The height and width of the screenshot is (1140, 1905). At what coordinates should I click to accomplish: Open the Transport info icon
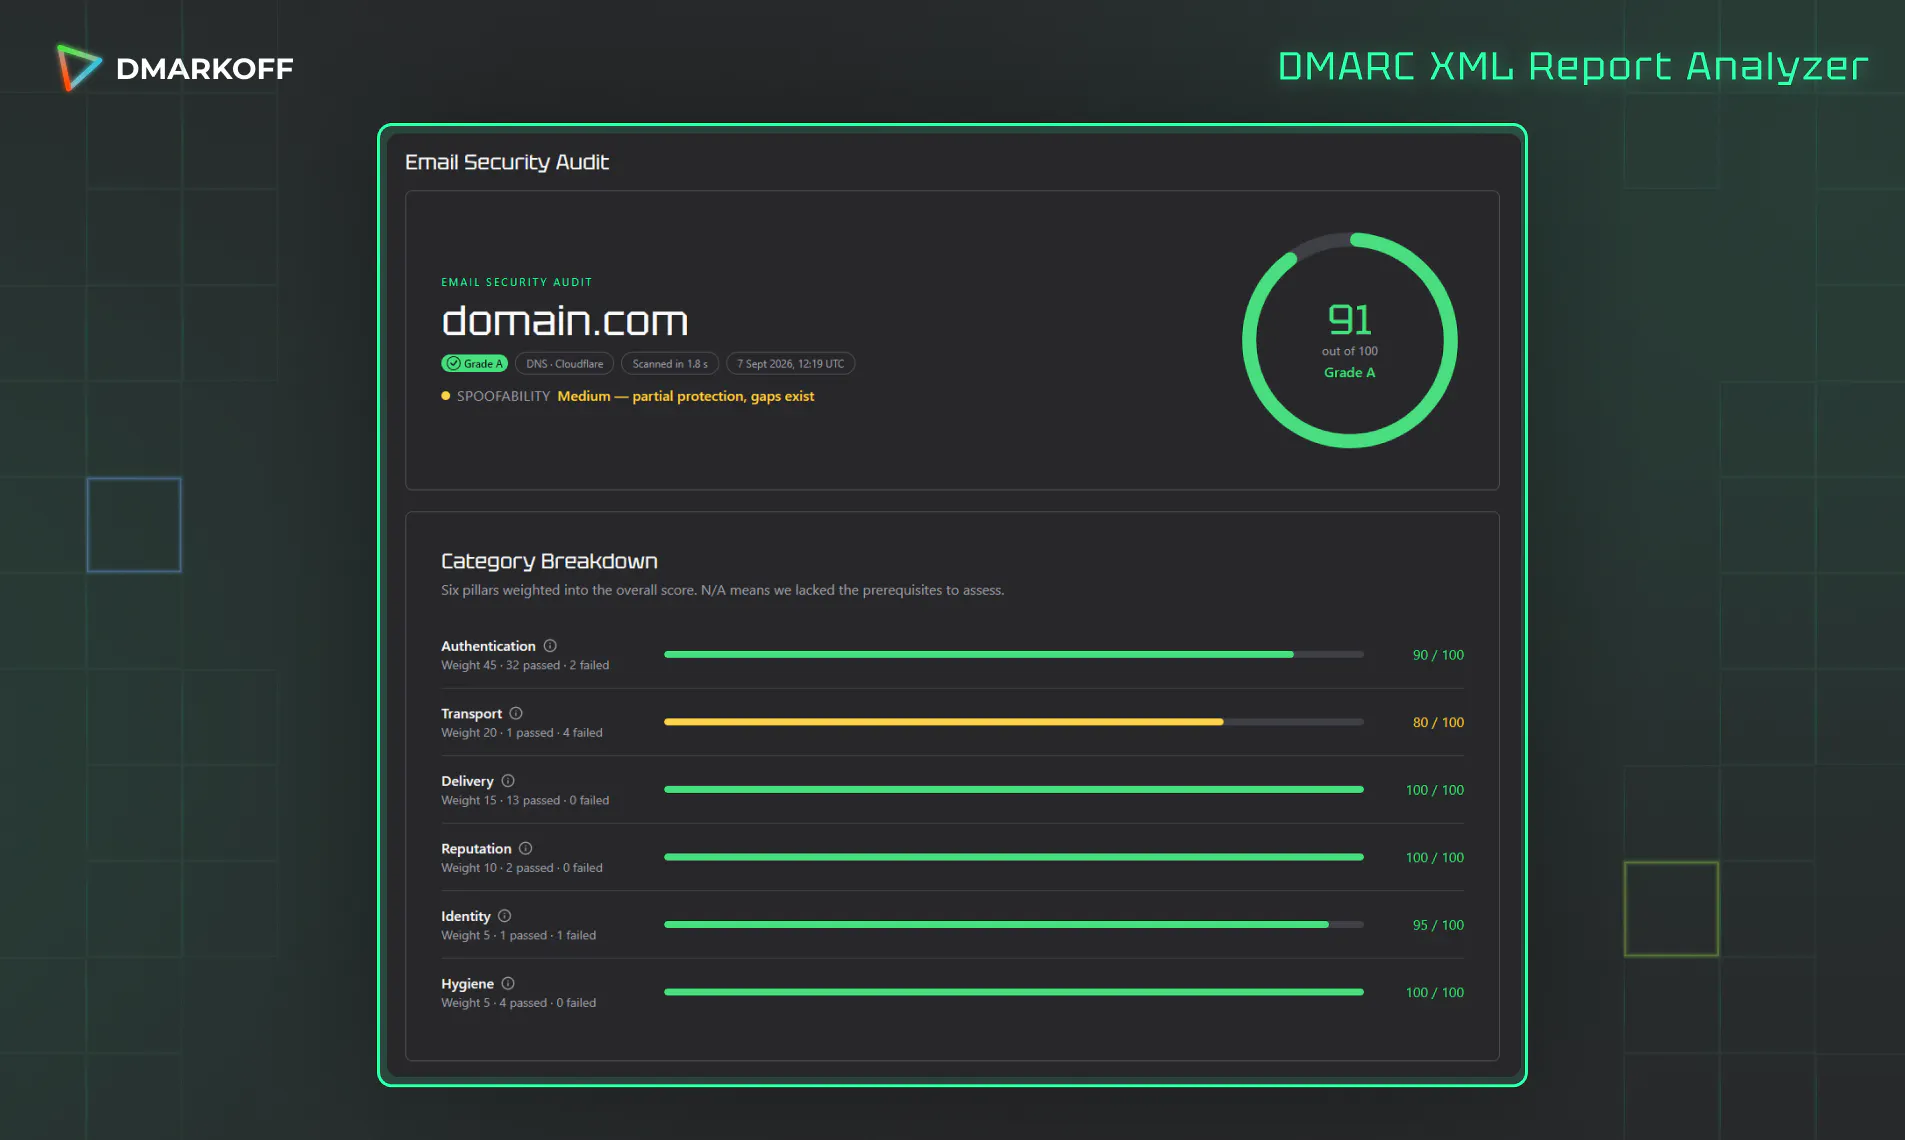click(516, 713)
